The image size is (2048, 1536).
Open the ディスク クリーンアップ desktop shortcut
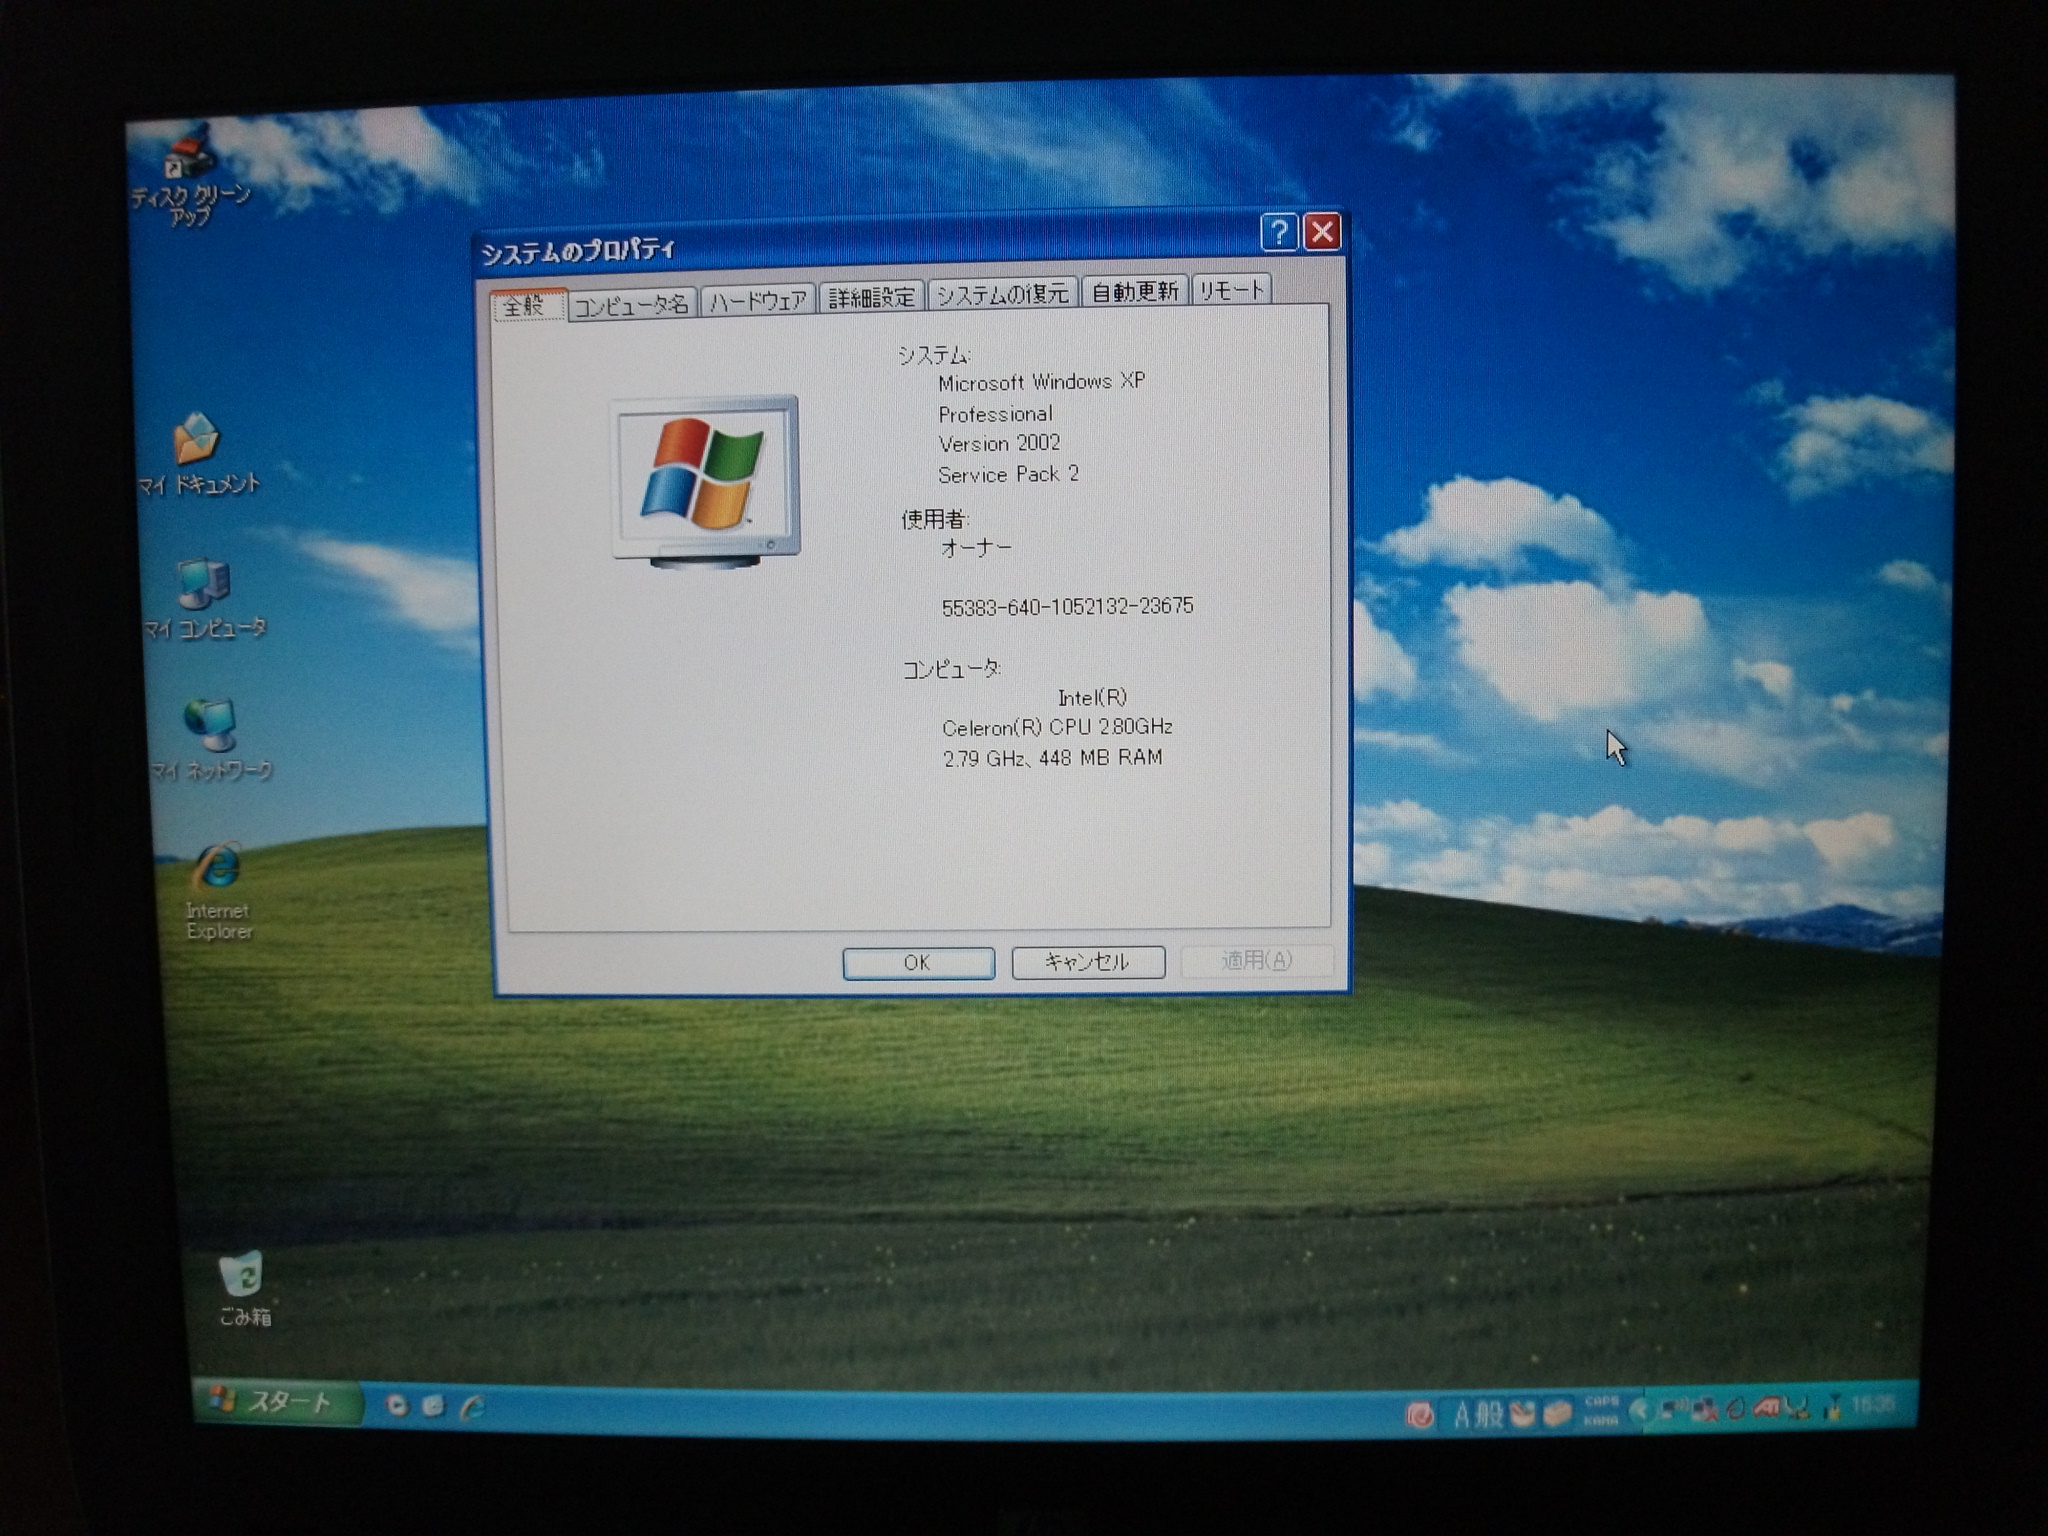(x=190, y=158)
